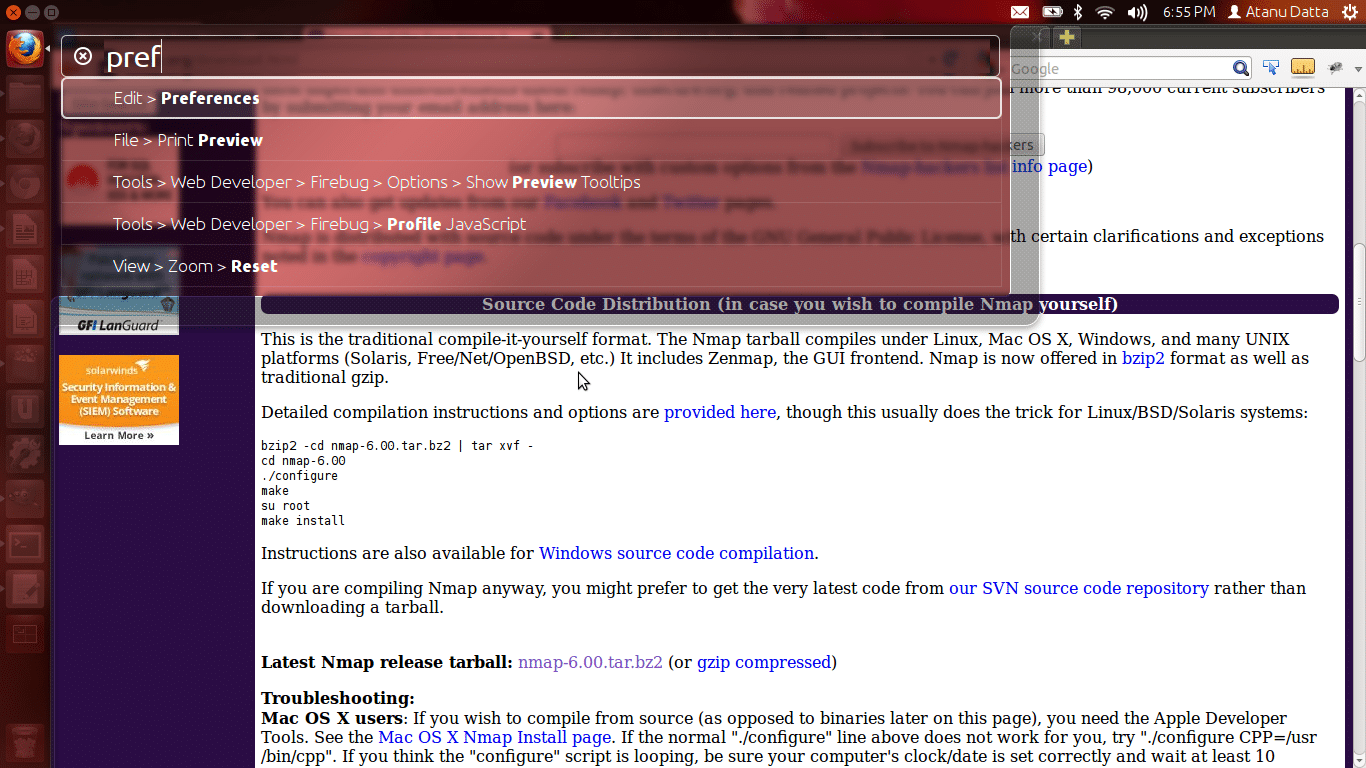Open the Trash at launcher bottom
The height and width of the screenshot is (768, 1366).
tap(25, 745)
